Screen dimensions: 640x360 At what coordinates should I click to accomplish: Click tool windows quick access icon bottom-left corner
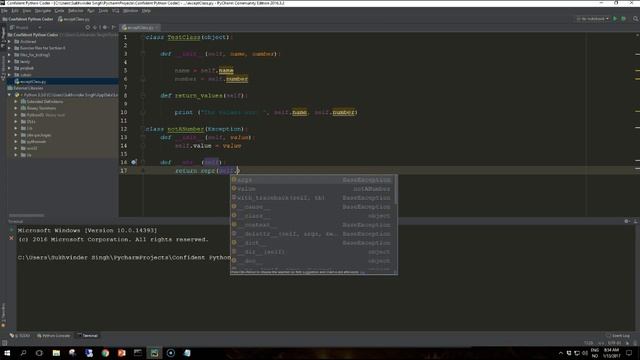pos(4,343)
